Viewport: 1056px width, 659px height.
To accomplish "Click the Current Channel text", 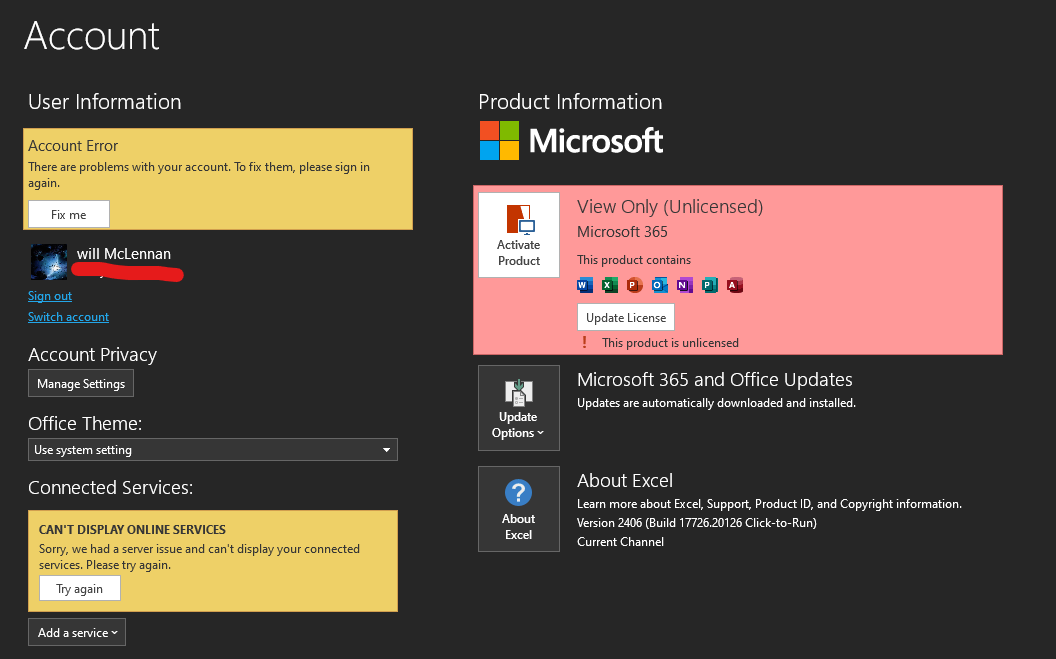I will (x=620, y=542).
